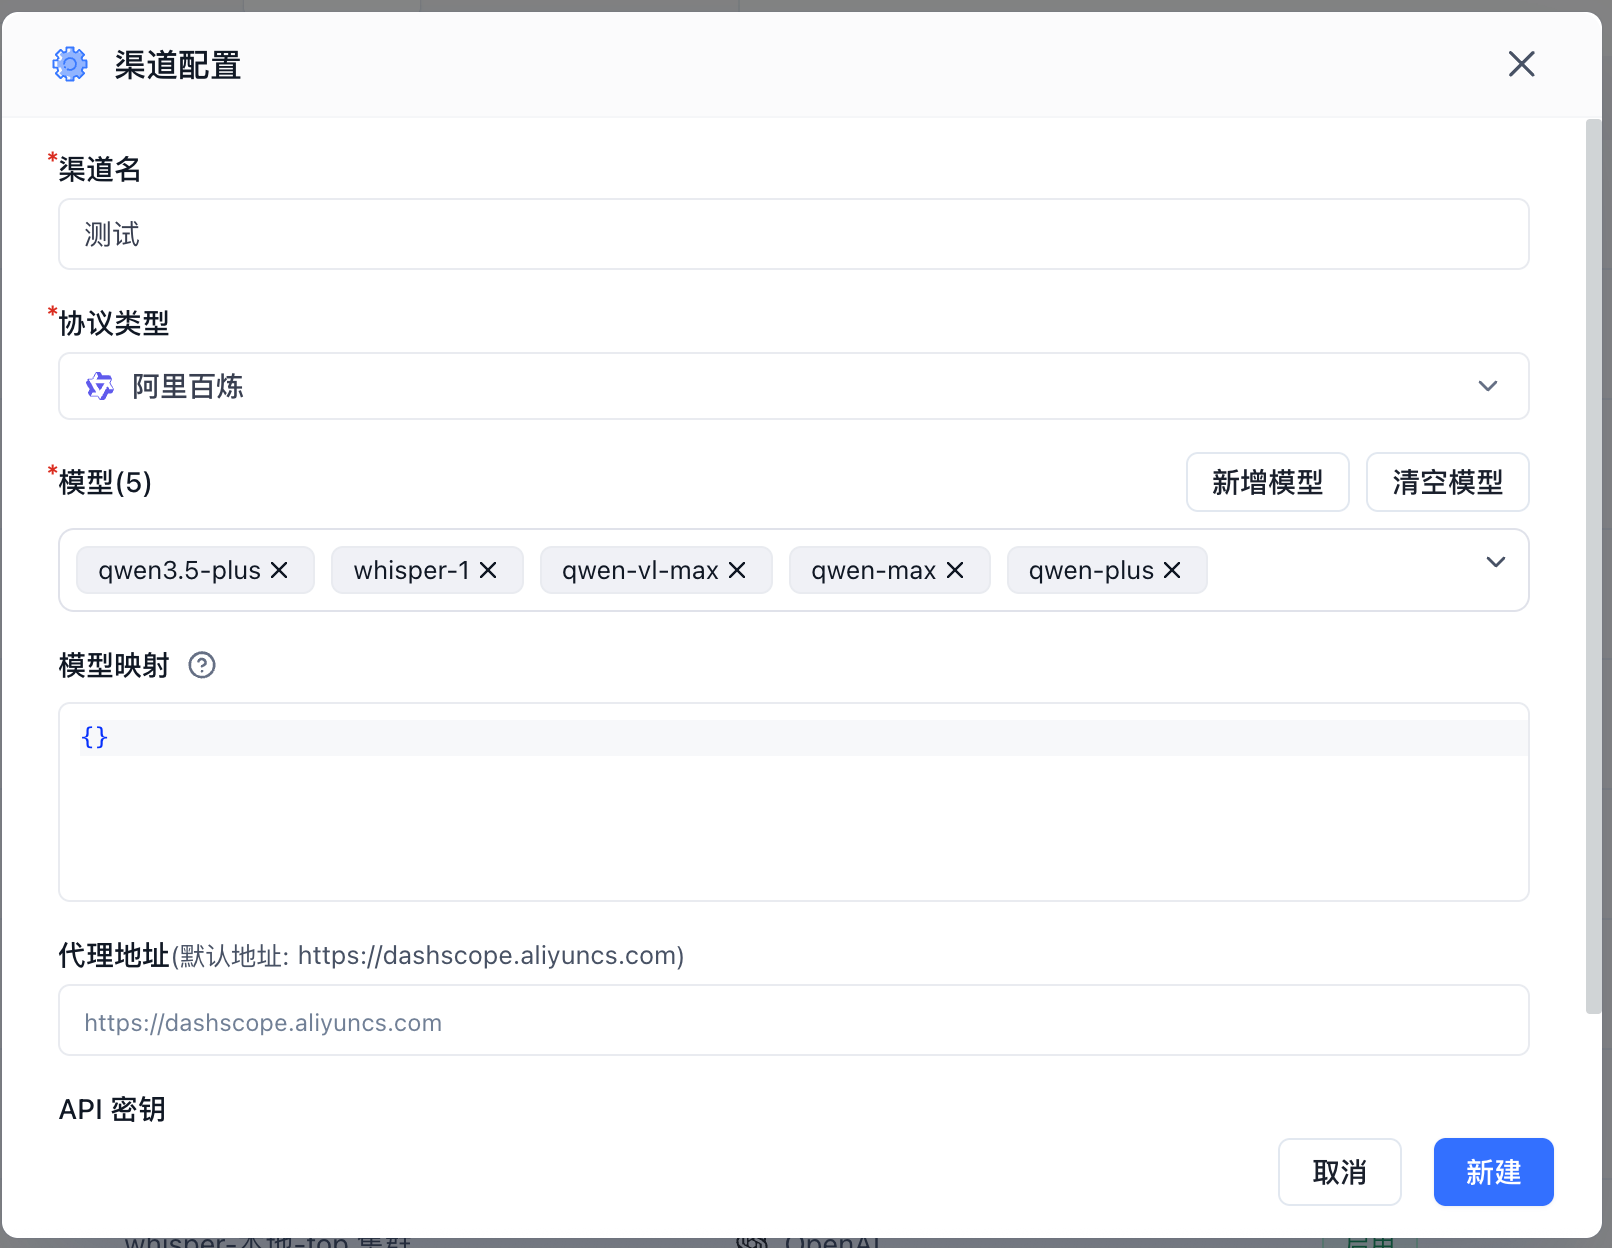Image resolution: width=1612 pixels, height=1248 pixels.
Task: Click the 新增模型 button
Action: click(x=1267, y=482)
